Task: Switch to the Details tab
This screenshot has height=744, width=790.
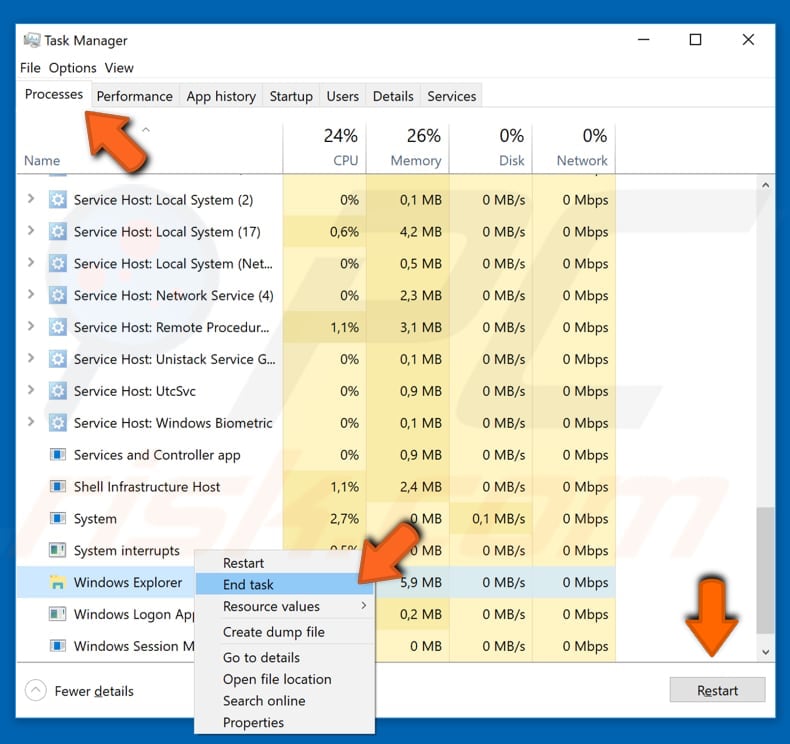Action: point(393,96)
